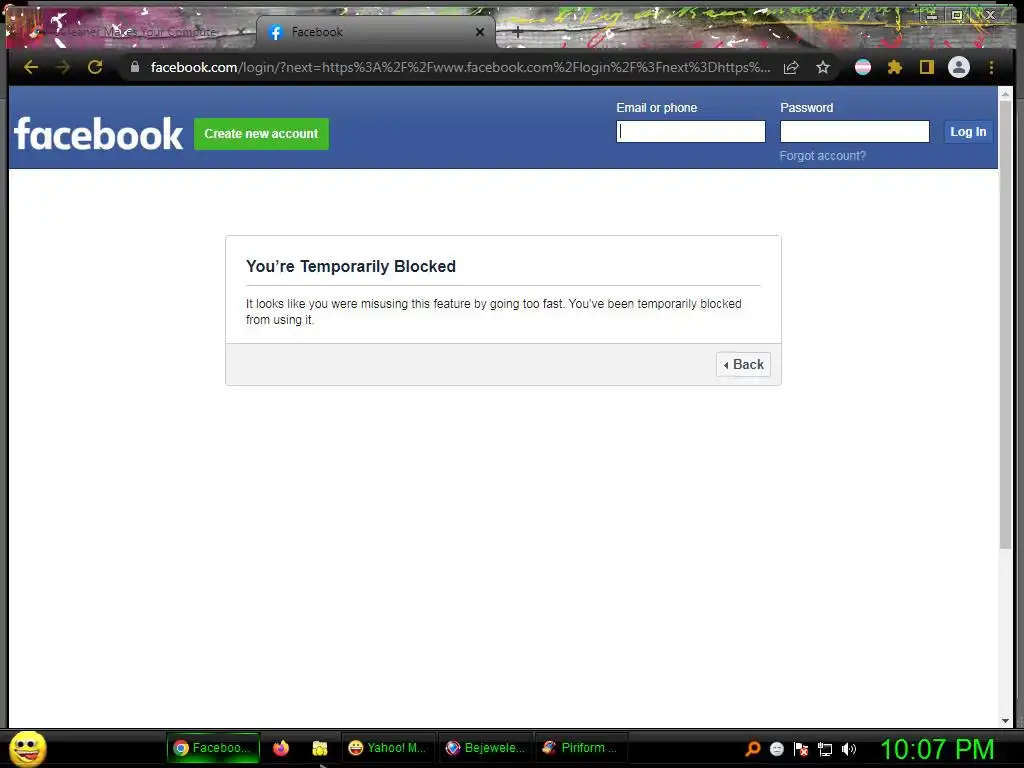Image resolution: width=1024 pixels, height=768 pixels.
Task: Click the Log In button
Action: tap(968, 132)
